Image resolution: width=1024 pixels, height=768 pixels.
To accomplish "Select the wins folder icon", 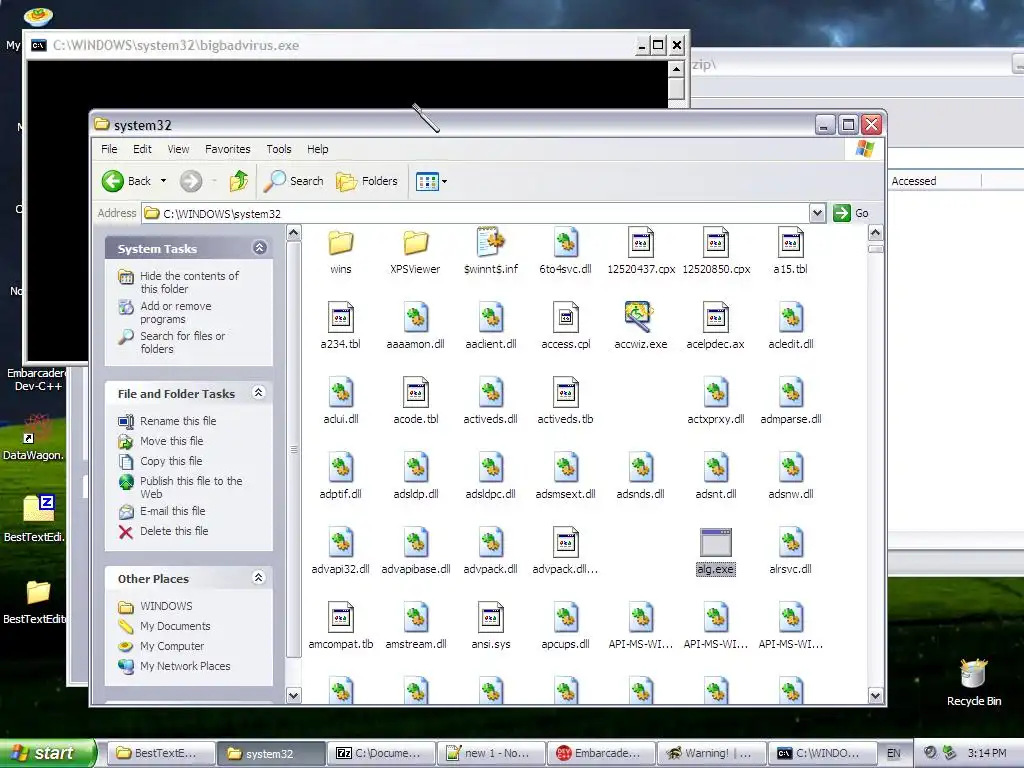I will (341, 243).
